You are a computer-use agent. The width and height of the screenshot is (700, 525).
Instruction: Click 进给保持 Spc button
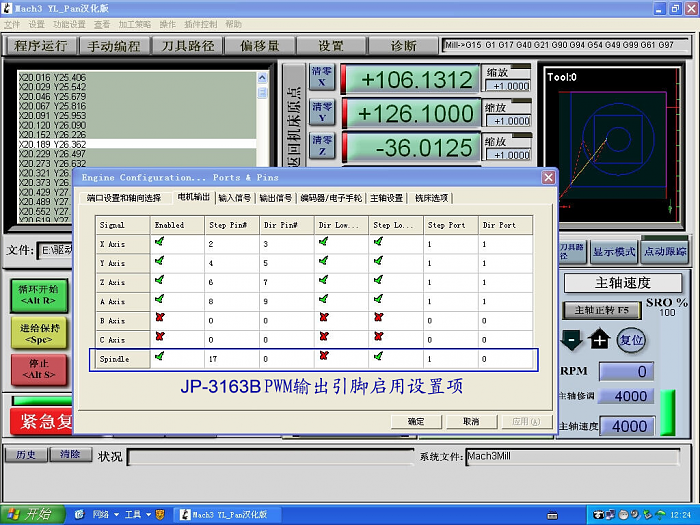click(x=39, y=333)
